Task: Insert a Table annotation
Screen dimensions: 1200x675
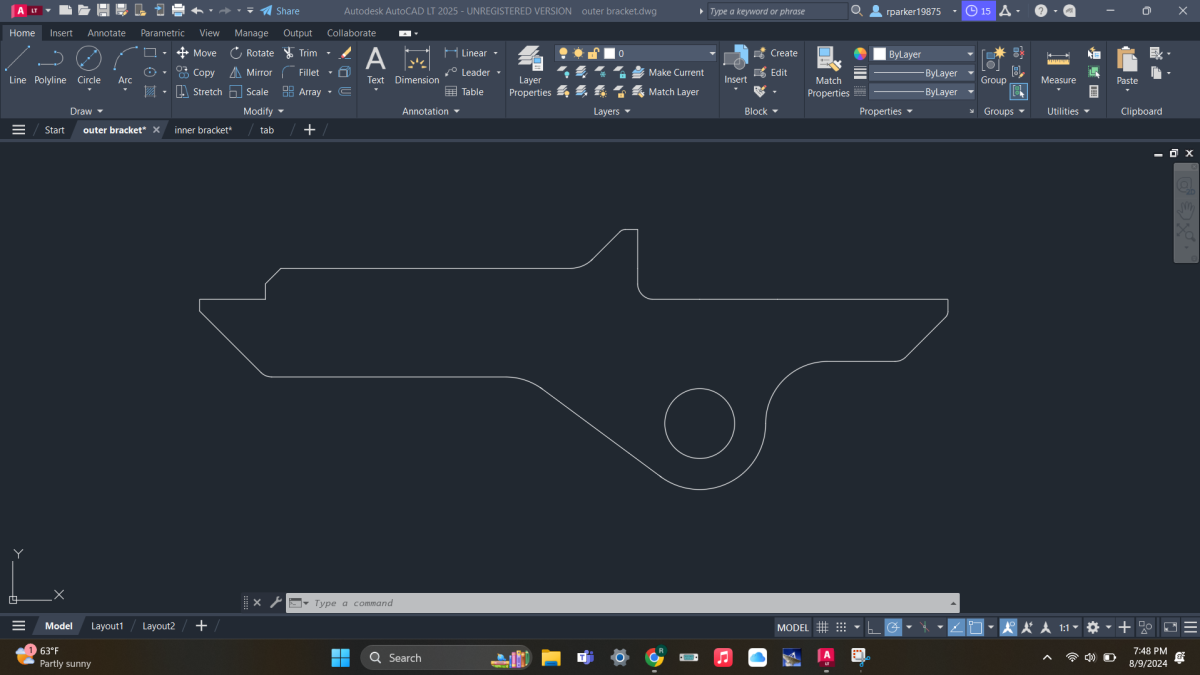Action: 464,91
